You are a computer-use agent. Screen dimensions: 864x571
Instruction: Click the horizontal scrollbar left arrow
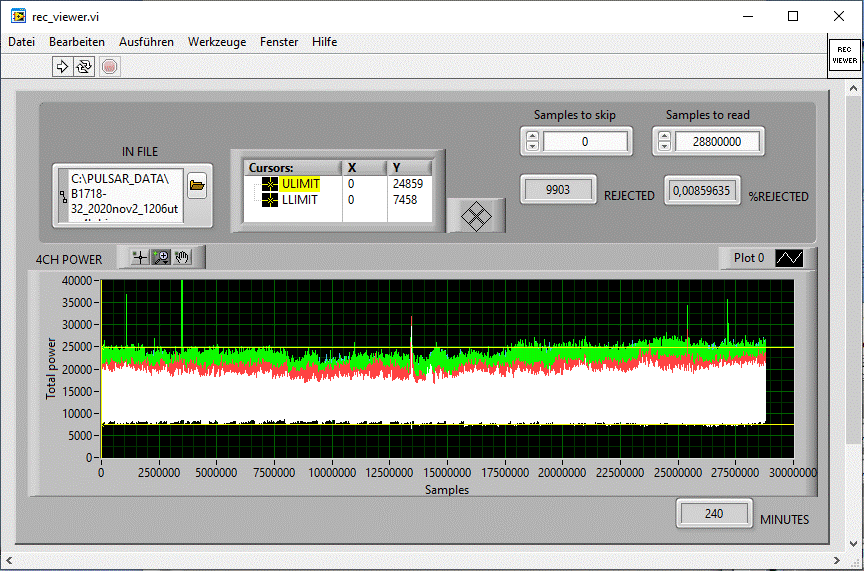click(x=8, y=561)
